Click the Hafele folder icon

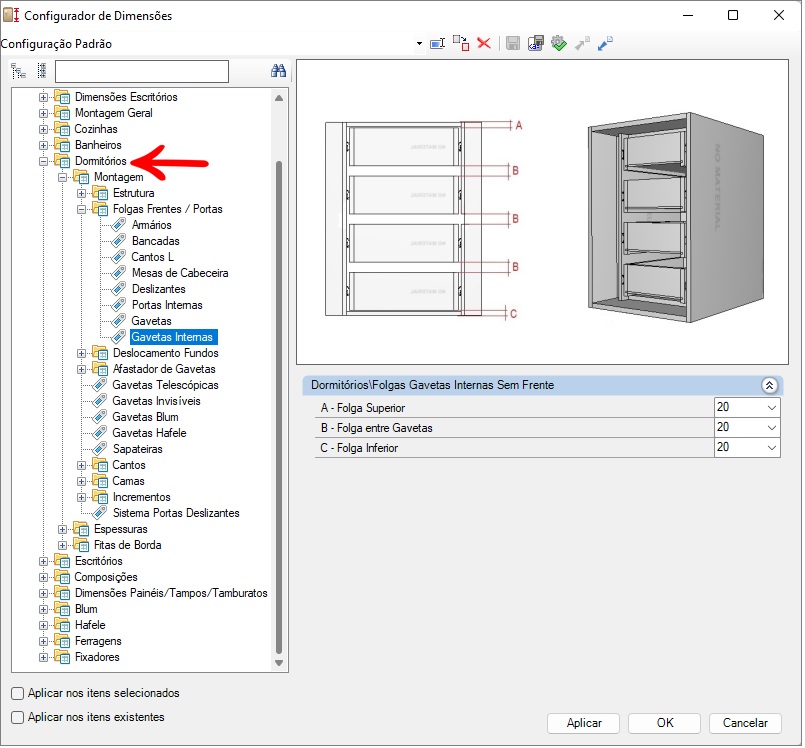62,625
